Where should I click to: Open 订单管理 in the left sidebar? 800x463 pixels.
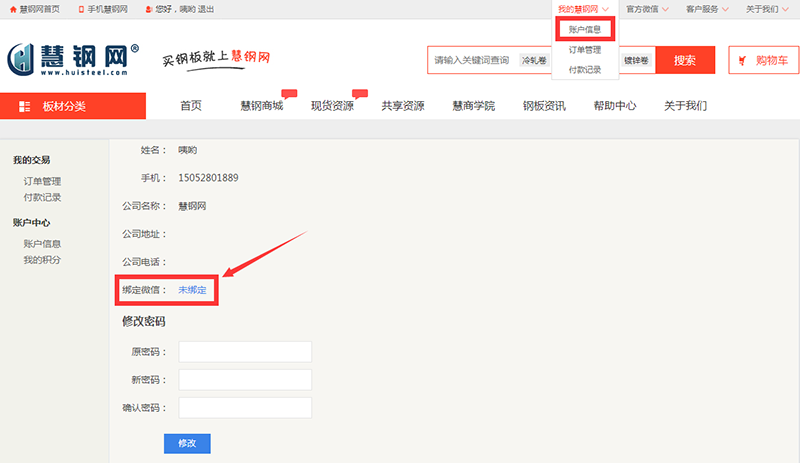(42, 181)
